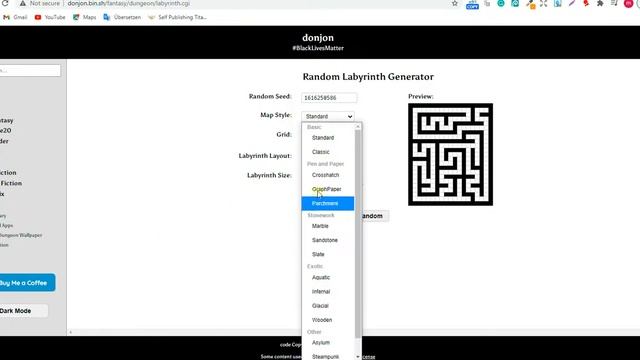This screenshot has height=360, width=640.
Task: Click the purple pen extension icon
Action: [x=572, y=3]
